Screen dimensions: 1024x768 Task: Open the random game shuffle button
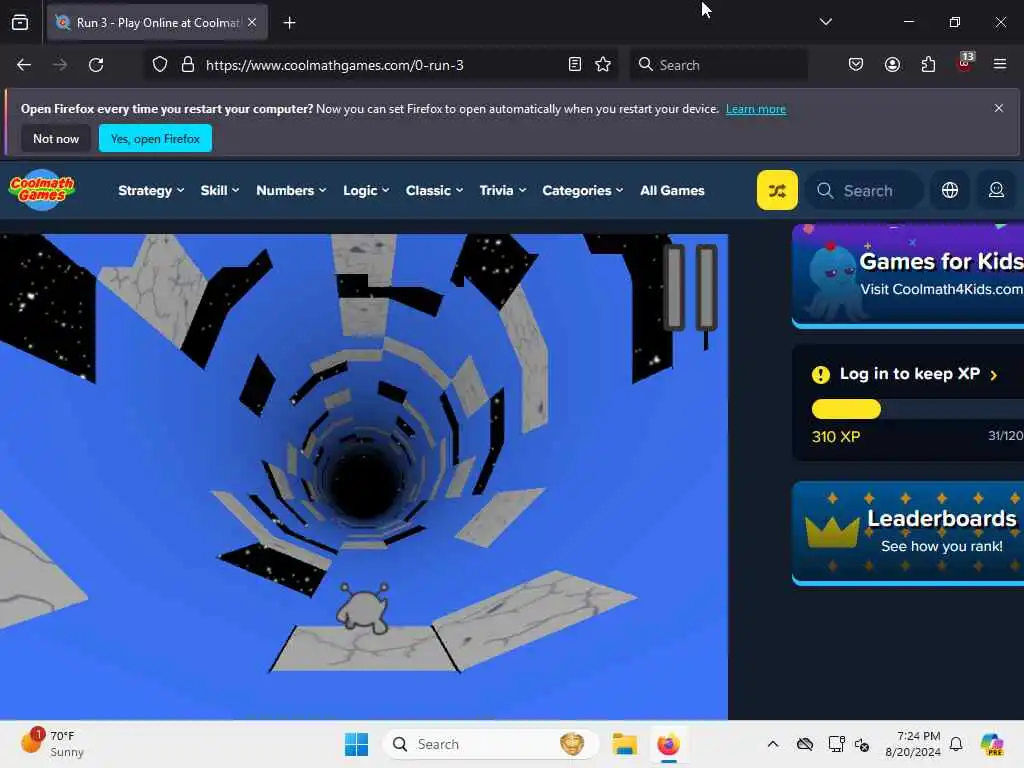(776, 190)
